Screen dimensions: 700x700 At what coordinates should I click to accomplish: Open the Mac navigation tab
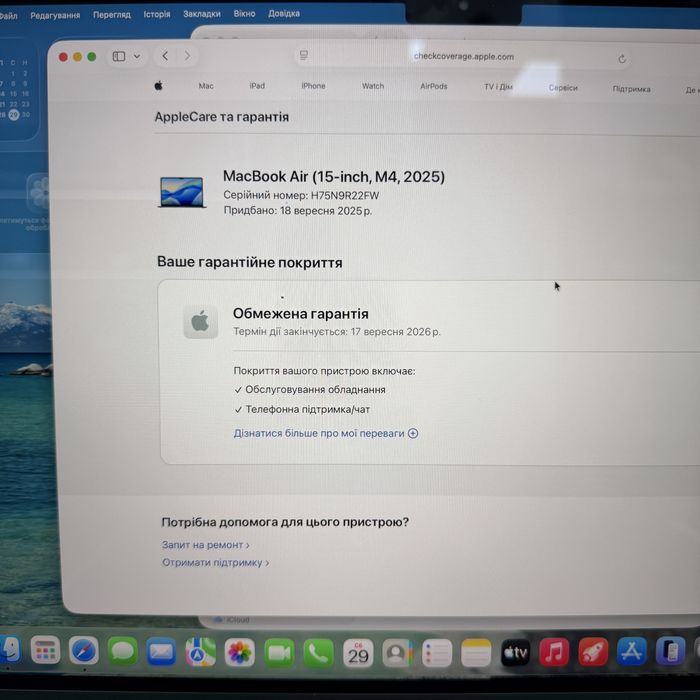tap(206, 86)
